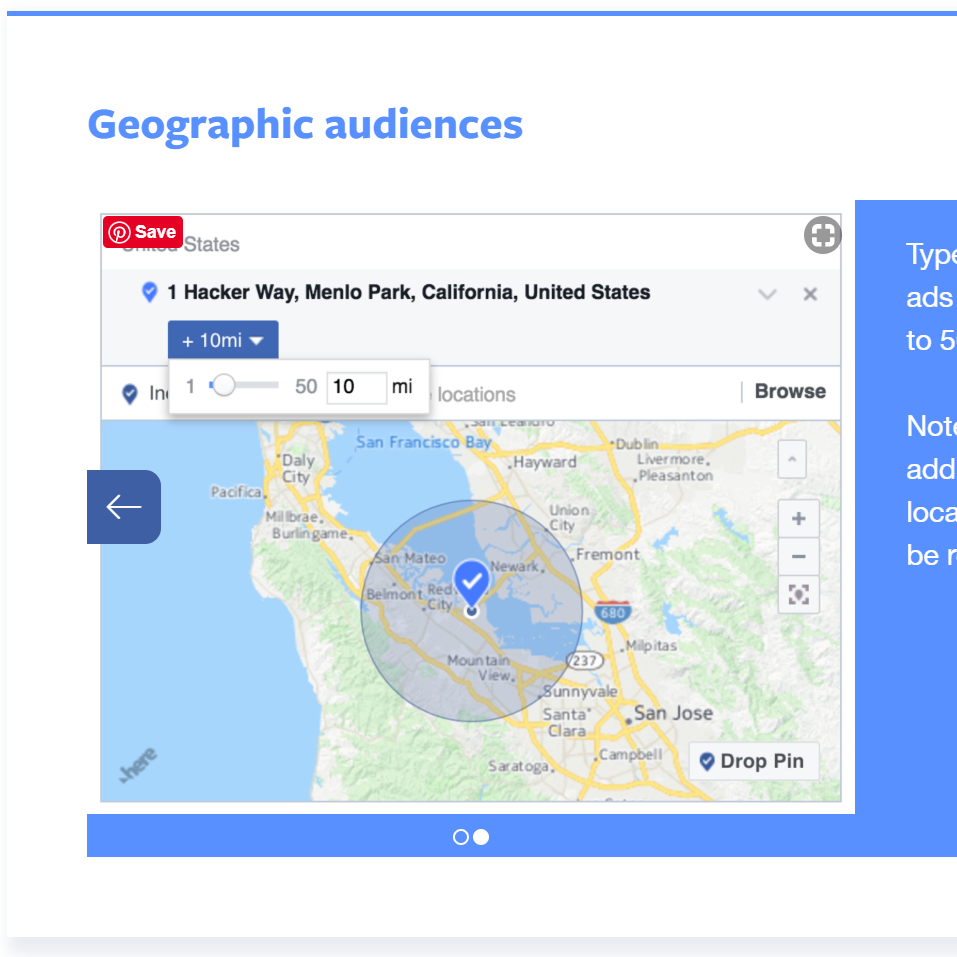The image size is (957, 957).
Task: Click the route 237 marker on map
Action: tap(584, 660)
